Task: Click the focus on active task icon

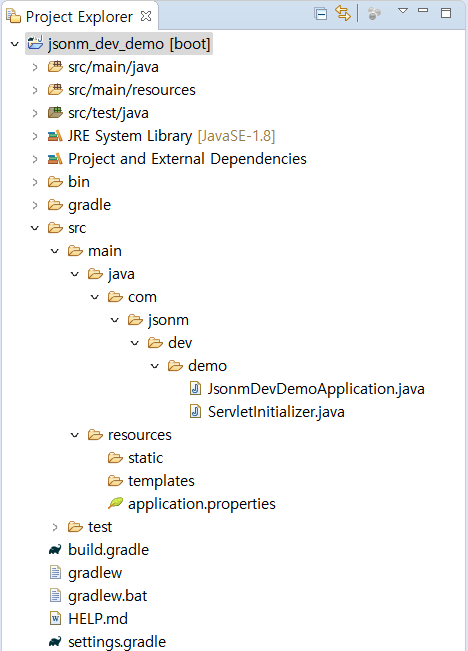Action: (374, 14)
